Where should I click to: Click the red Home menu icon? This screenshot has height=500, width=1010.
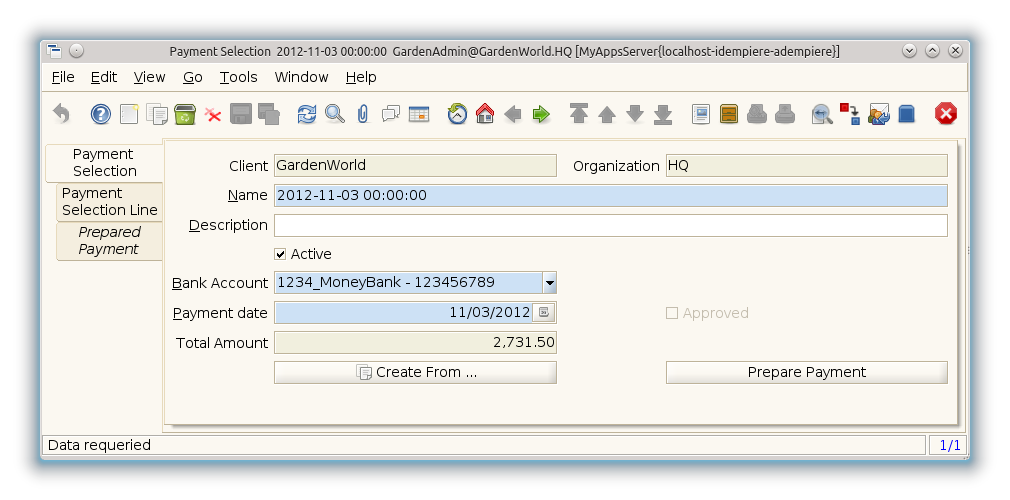coord(485,114)
